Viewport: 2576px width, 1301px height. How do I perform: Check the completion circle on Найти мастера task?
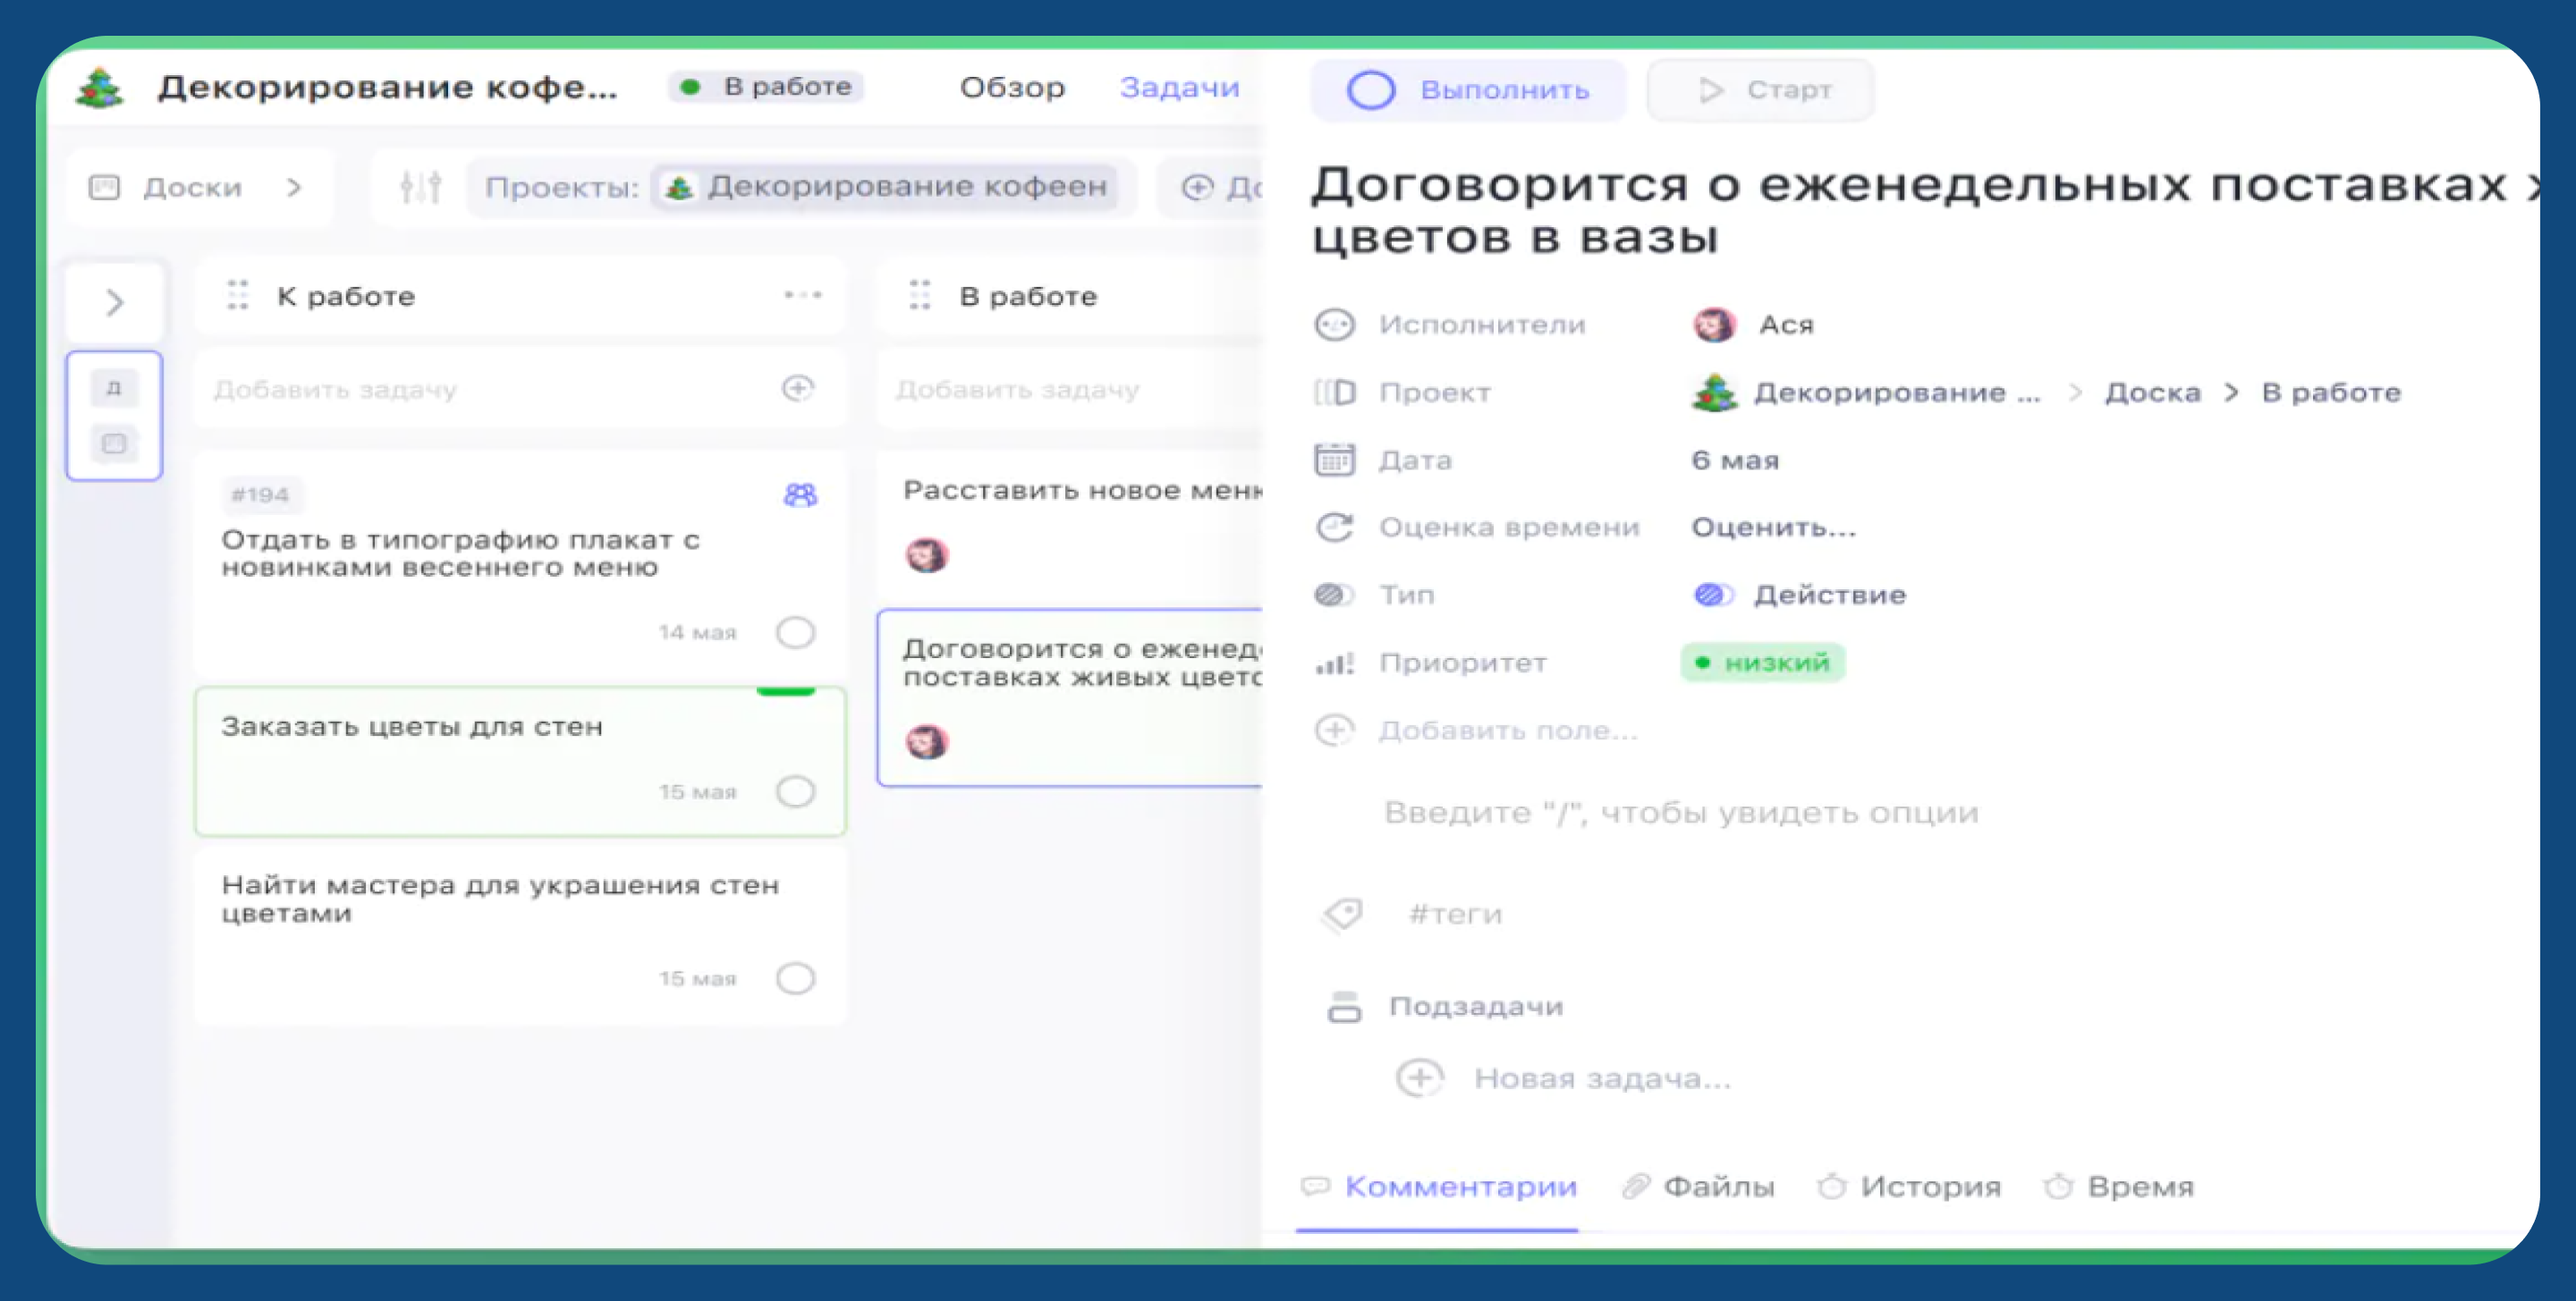[x=795, y=978]
